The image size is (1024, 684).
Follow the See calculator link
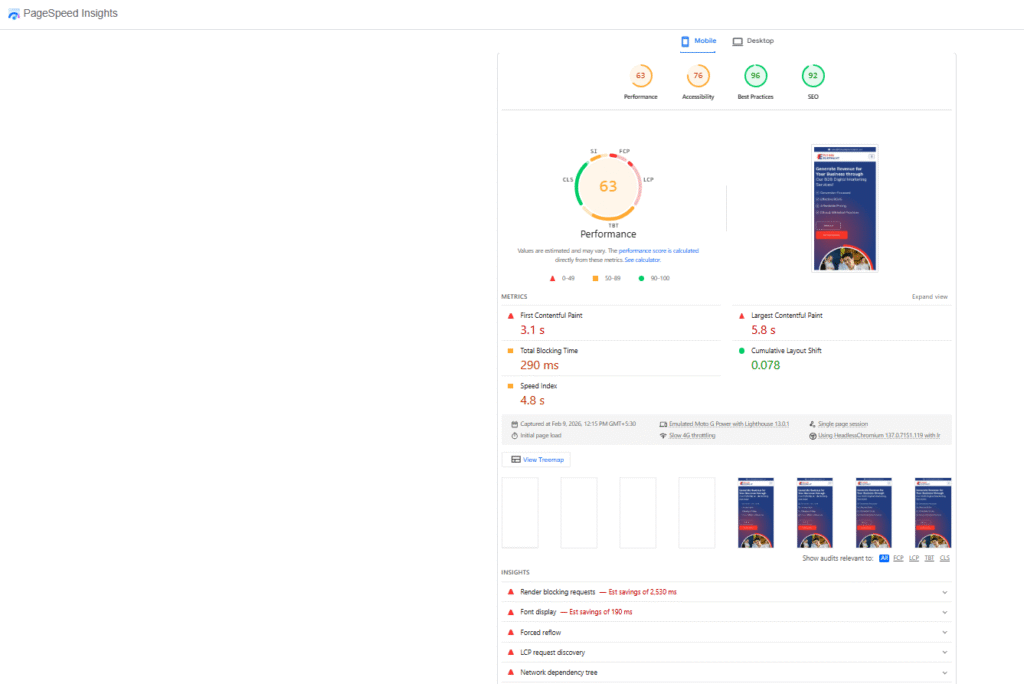[x=642, y=260]
